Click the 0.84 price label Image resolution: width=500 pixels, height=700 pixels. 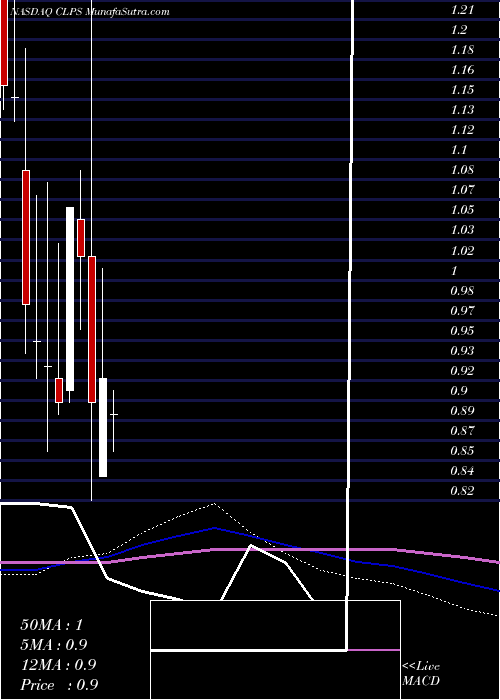(x=462, y=471)
